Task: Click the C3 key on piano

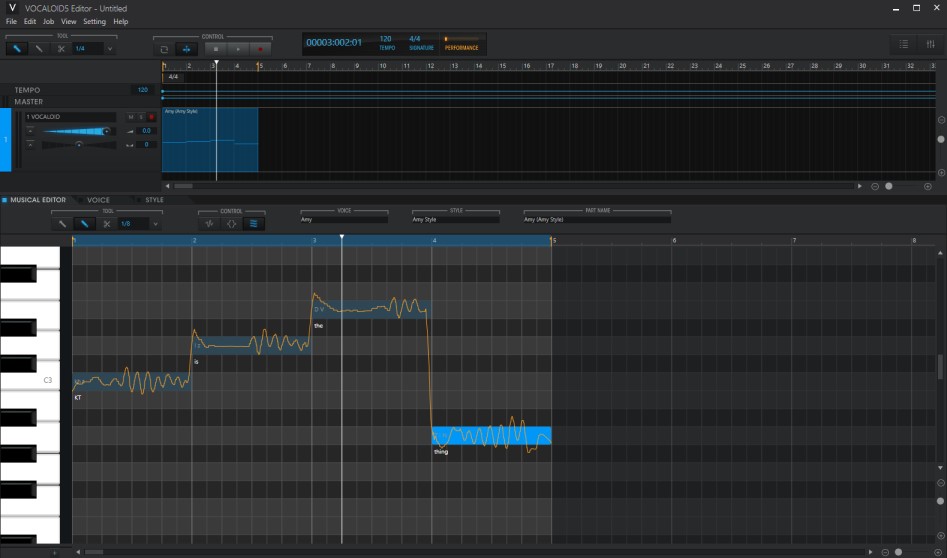Action: 30,380
